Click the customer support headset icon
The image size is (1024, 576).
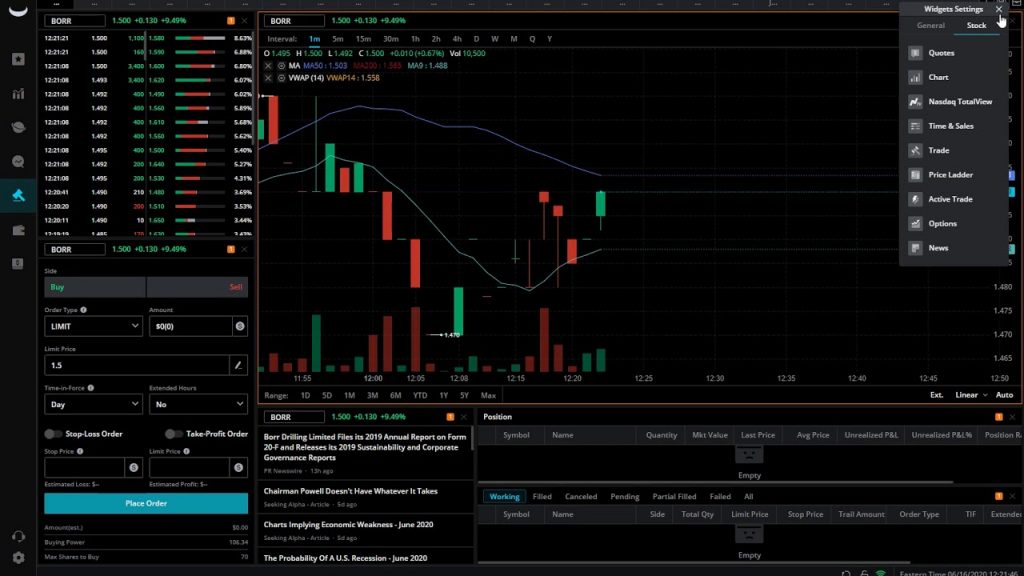point(18,537)
